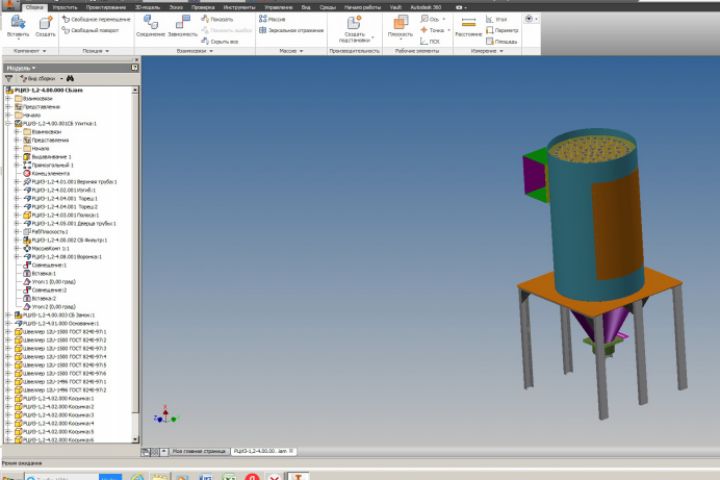Screen dimensions: 720x480
Task: Click the Windows taskbar search box
Action: [62, 477]
